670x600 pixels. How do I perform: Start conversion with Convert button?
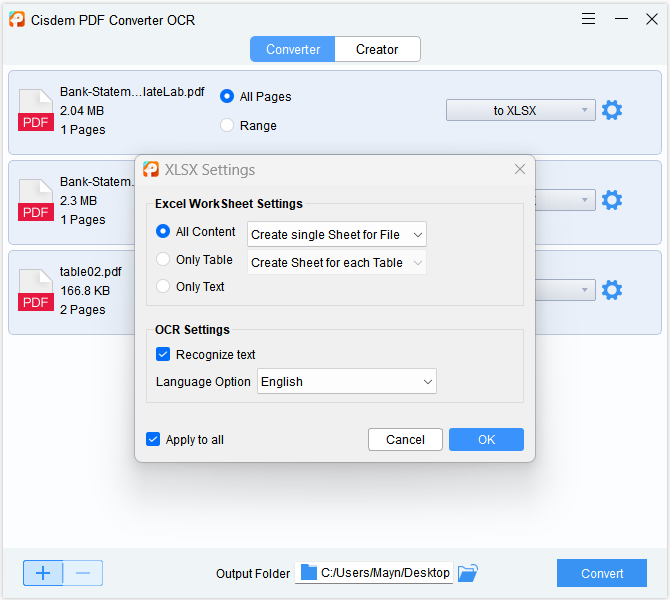pos(602,573)
